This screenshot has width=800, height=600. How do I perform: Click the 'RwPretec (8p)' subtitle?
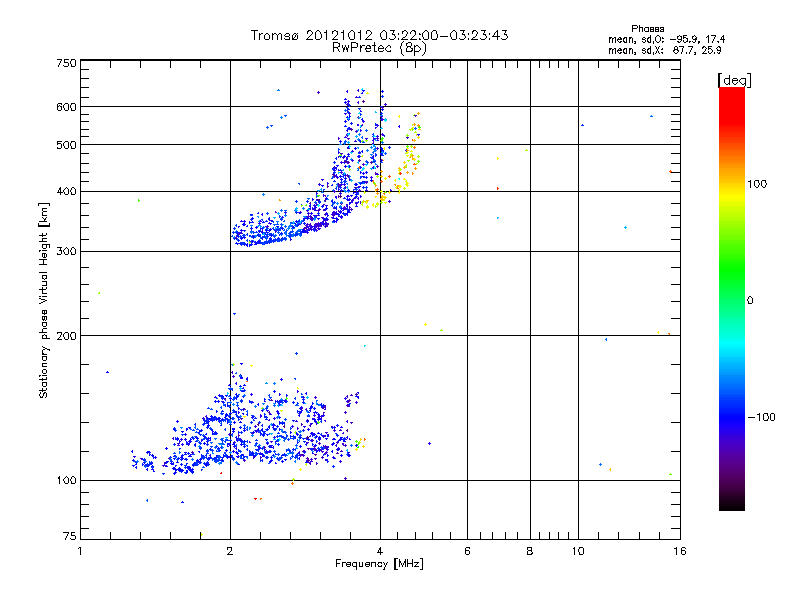[x=379, y=48]
